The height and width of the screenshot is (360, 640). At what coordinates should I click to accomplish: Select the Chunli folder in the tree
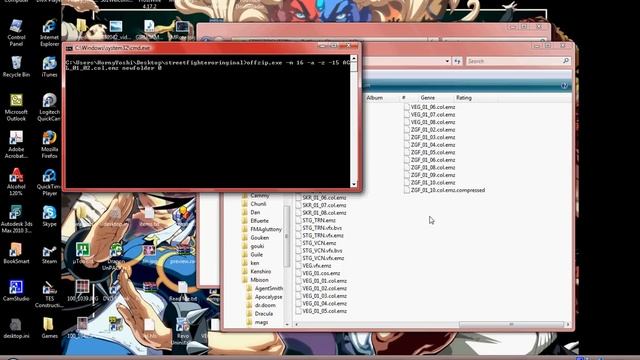click(258, 204)
